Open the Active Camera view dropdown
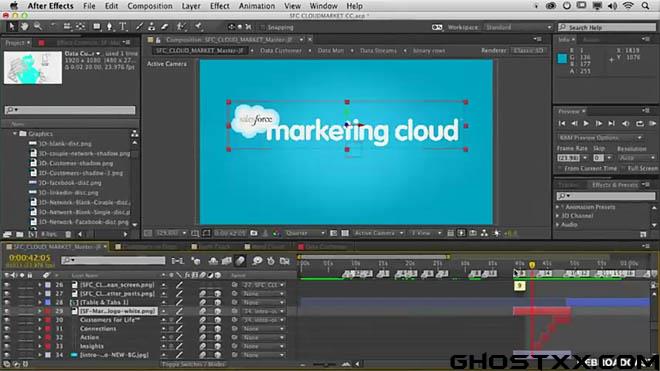Screen dimensions: 660x371 point(378,233)
